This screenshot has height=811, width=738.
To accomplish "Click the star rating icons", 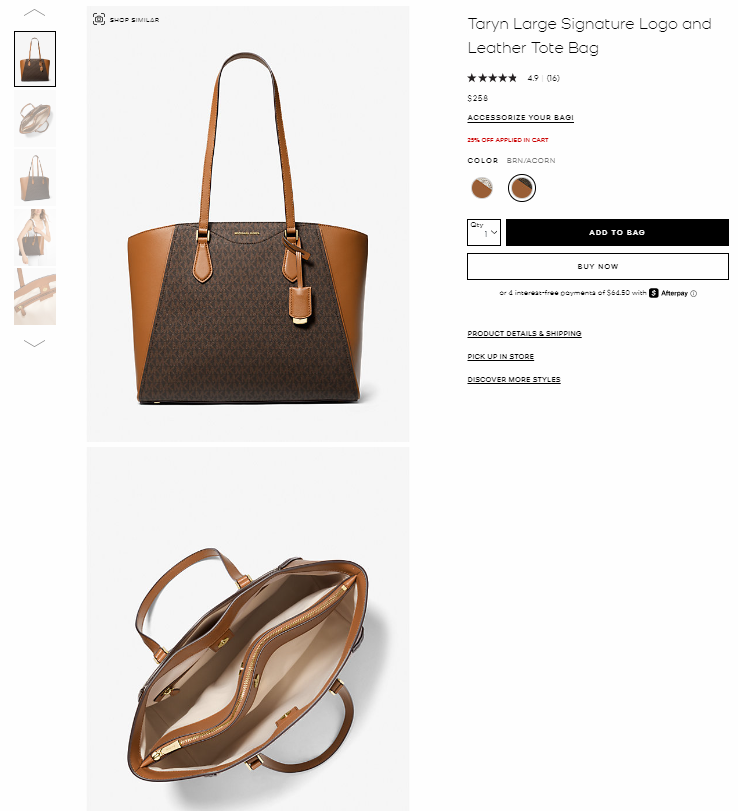I will coord(492,78).
